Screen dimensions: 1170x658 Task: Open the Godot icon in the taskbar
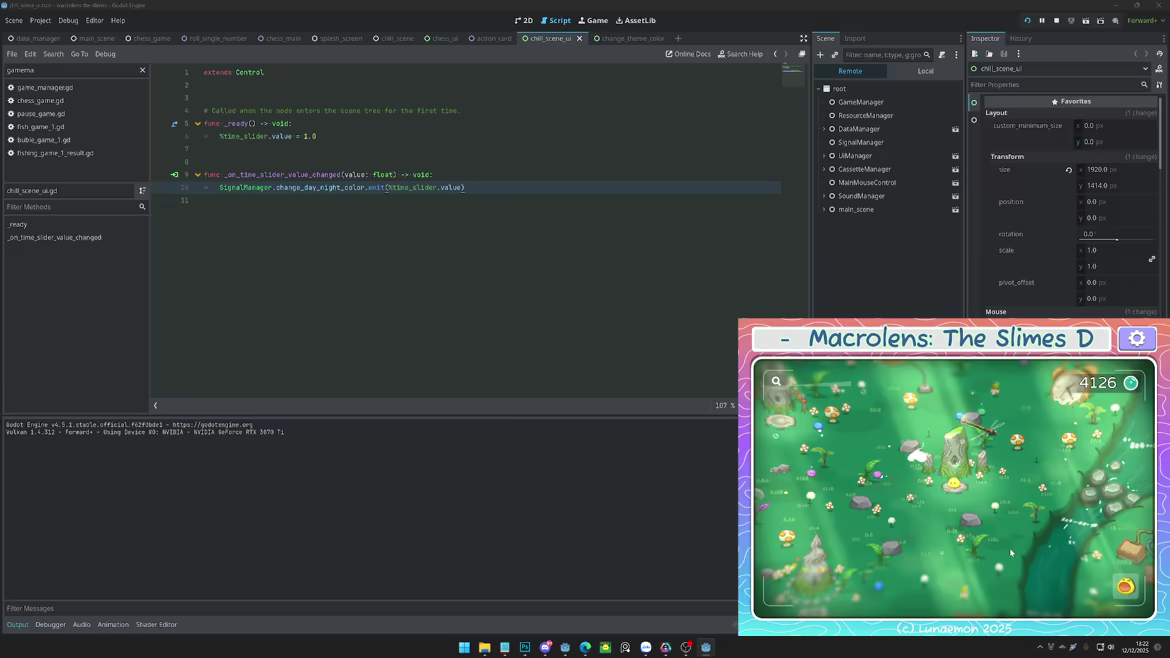pyautogui.click(x=706, y=647)
